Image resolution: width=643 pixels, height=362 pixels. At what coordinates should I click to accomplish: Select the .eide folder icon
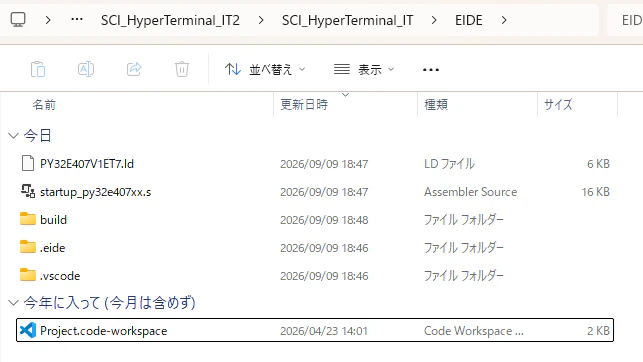[28, 247]
